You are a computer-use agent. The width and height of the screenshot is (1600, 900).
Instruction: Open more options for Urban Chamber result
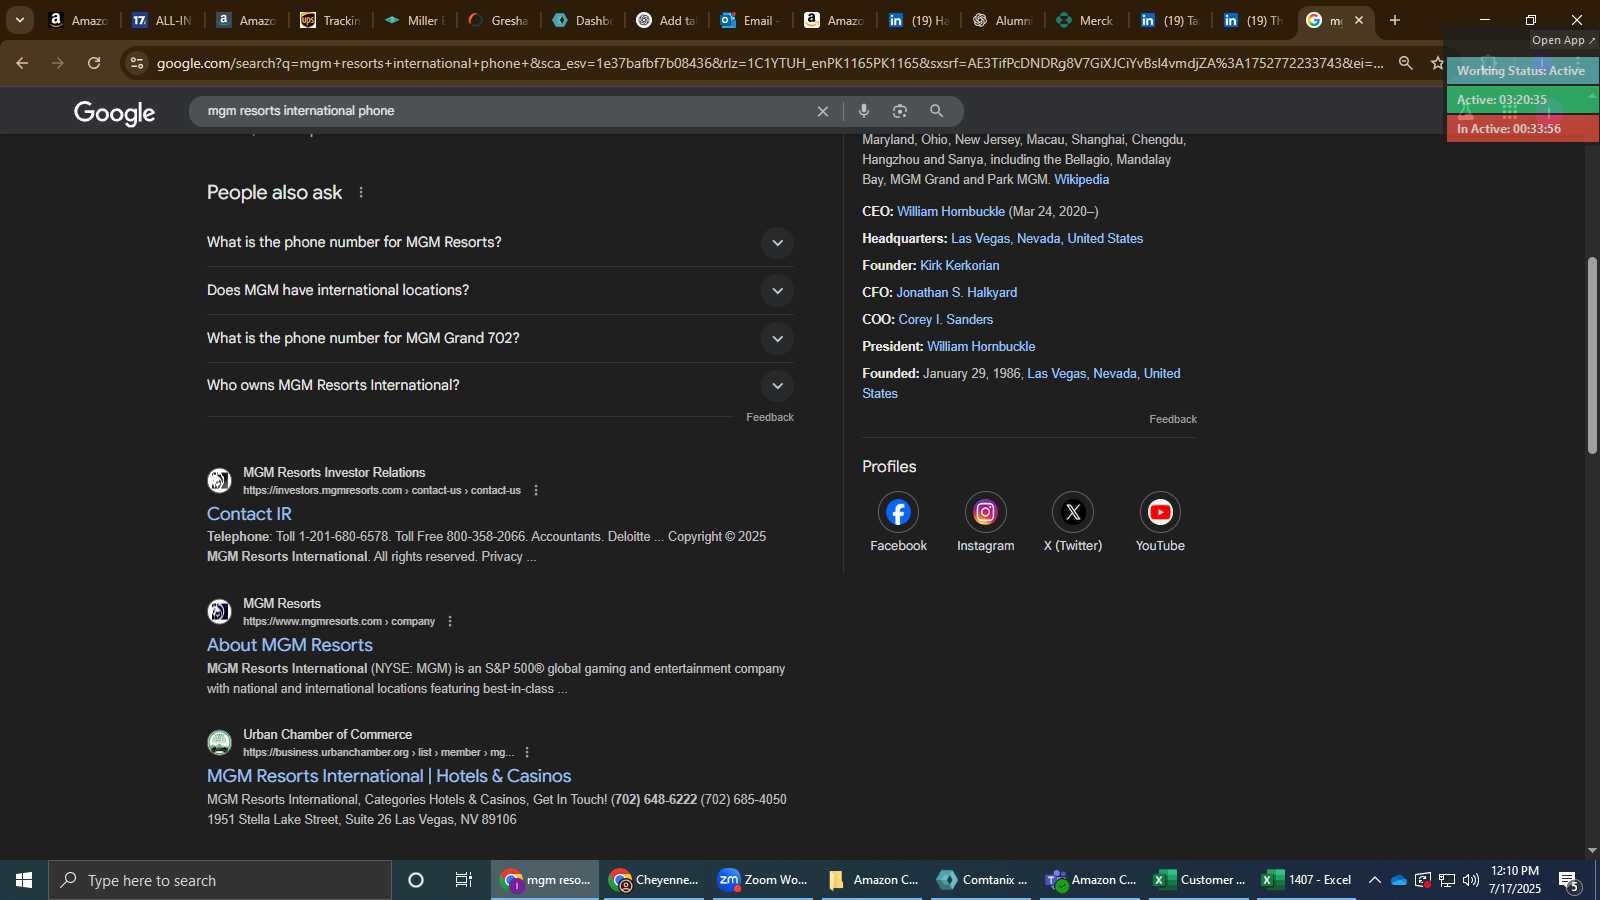[x=527, y=752]
